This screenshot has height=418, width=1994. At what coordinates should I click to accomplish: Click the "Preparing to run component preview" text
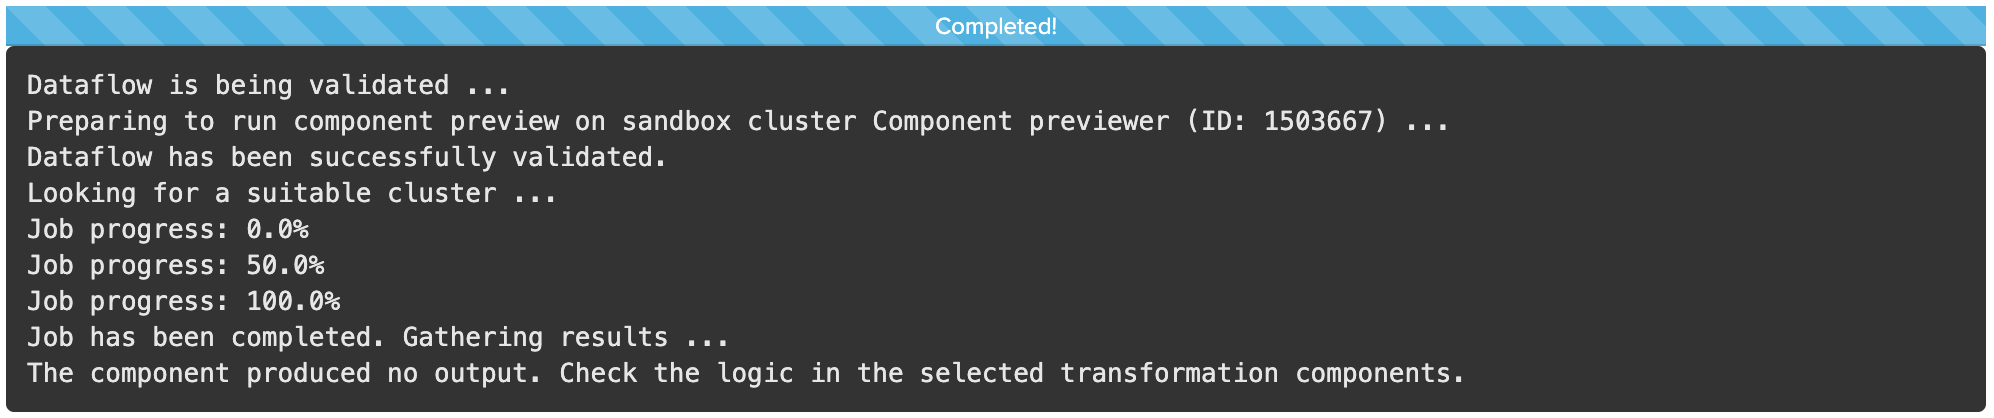click(x=292, y=122)
